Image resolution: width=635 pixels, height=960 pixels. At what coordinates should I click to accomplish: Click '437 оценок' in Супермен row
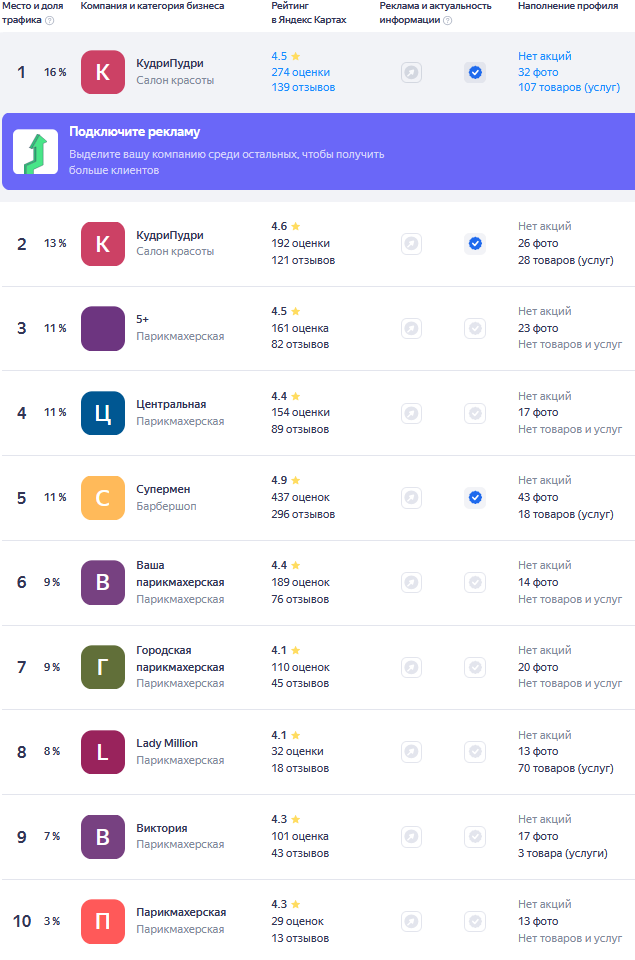pyautogui.click(x=301, y=498)
